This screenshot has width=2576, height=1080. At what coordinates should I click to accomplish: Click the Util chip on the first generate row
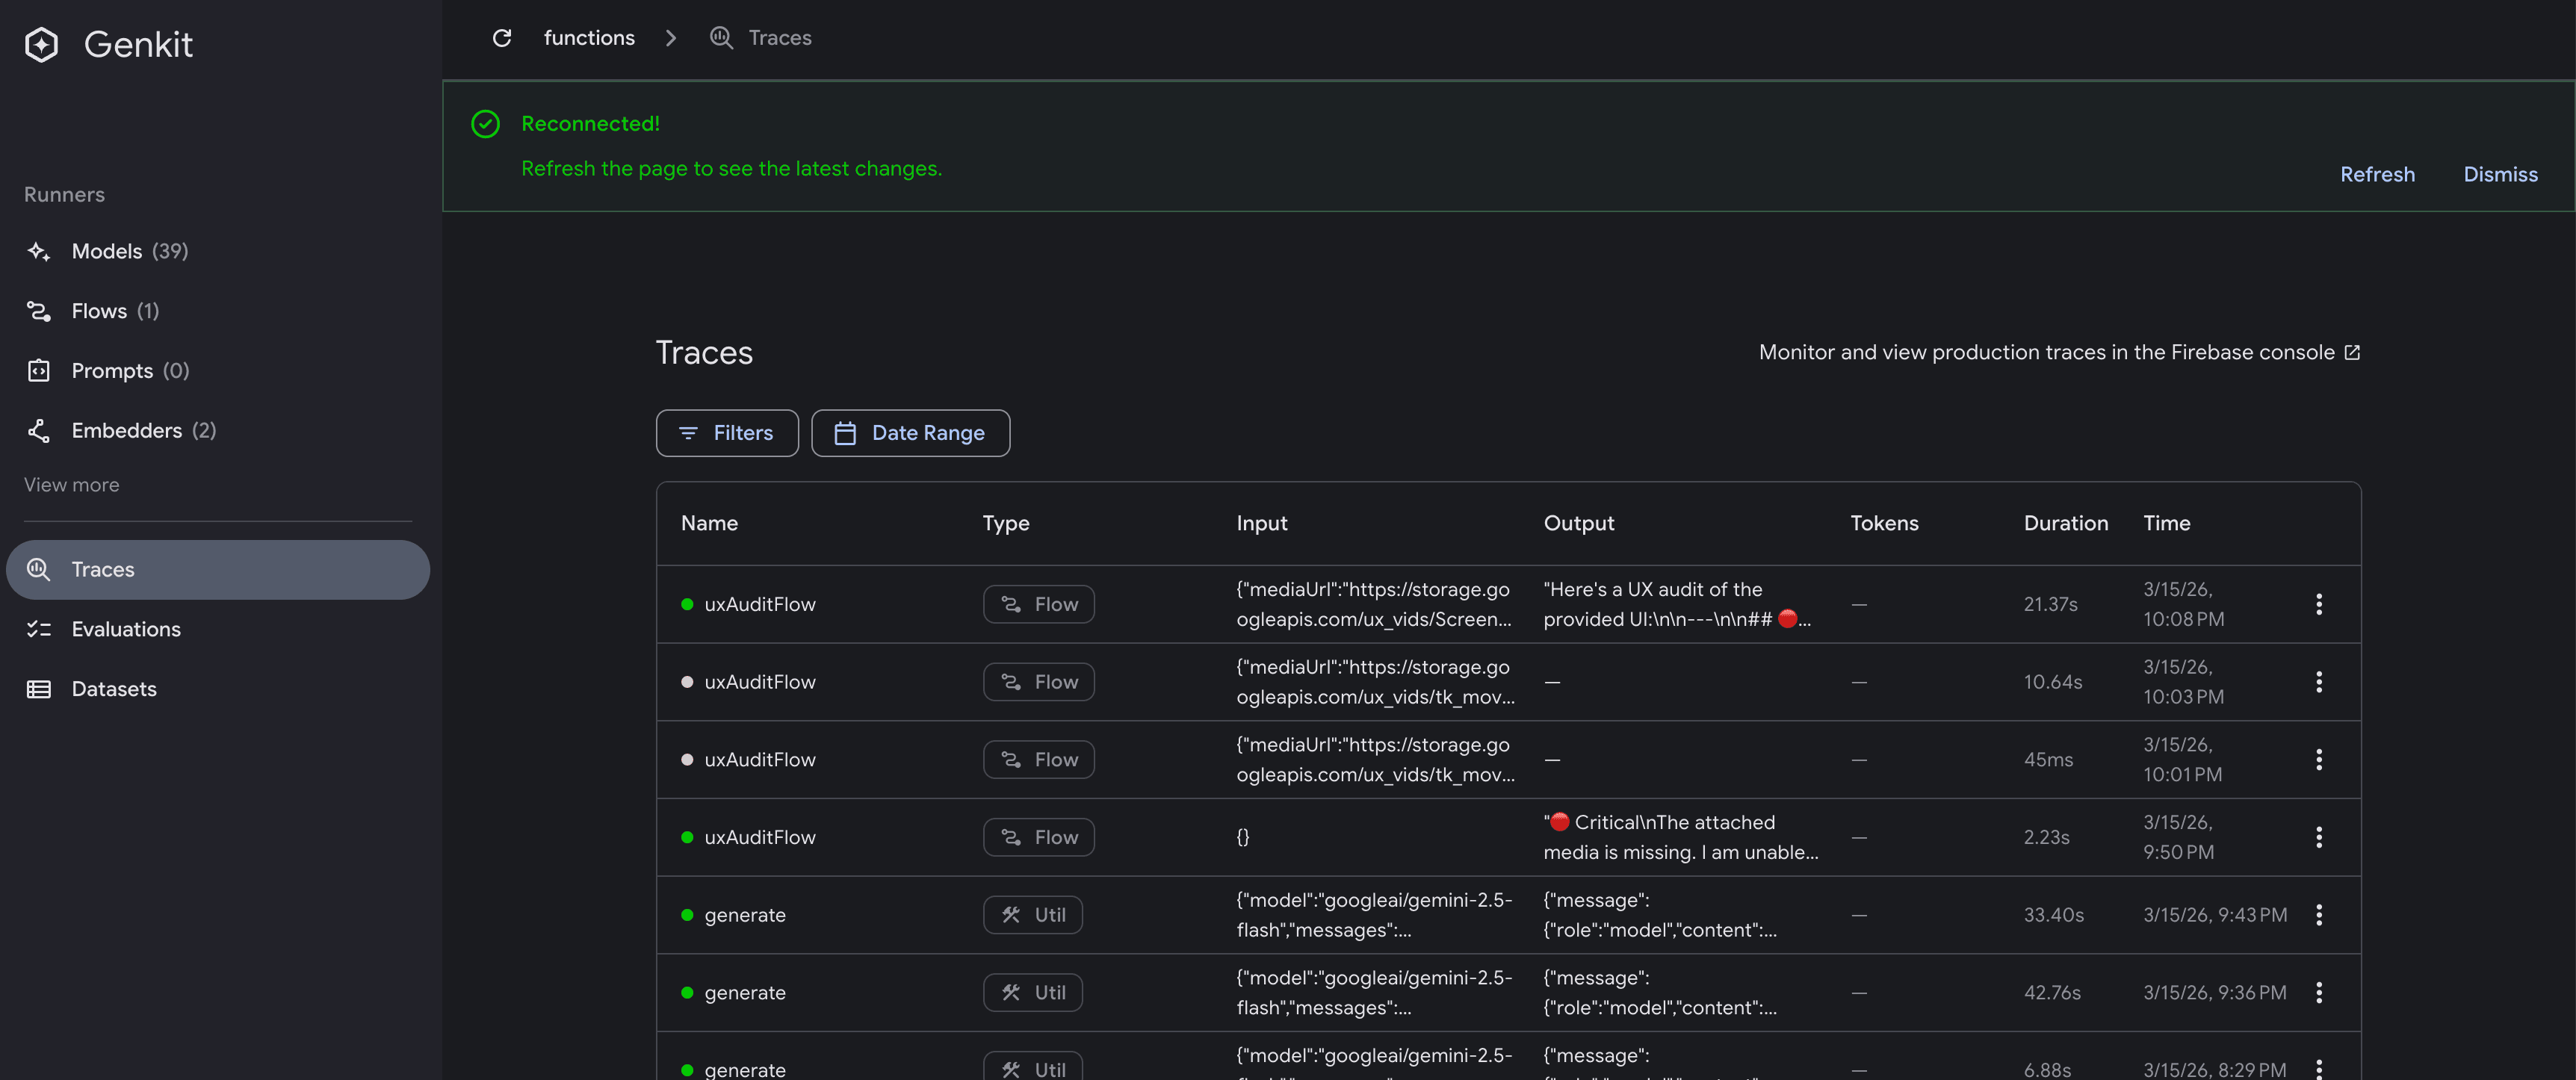(1032, 914)
